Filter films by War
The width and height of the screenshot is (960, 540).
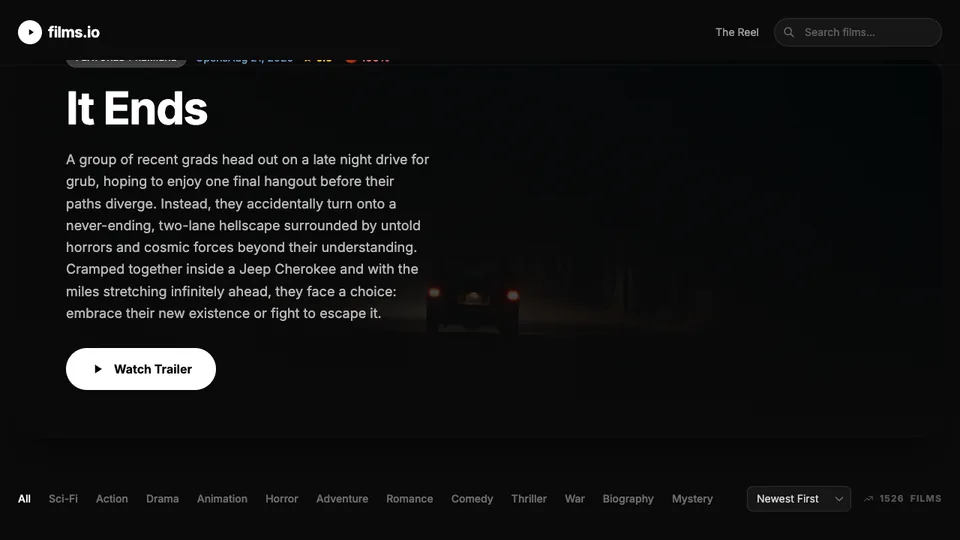[574, 499]
